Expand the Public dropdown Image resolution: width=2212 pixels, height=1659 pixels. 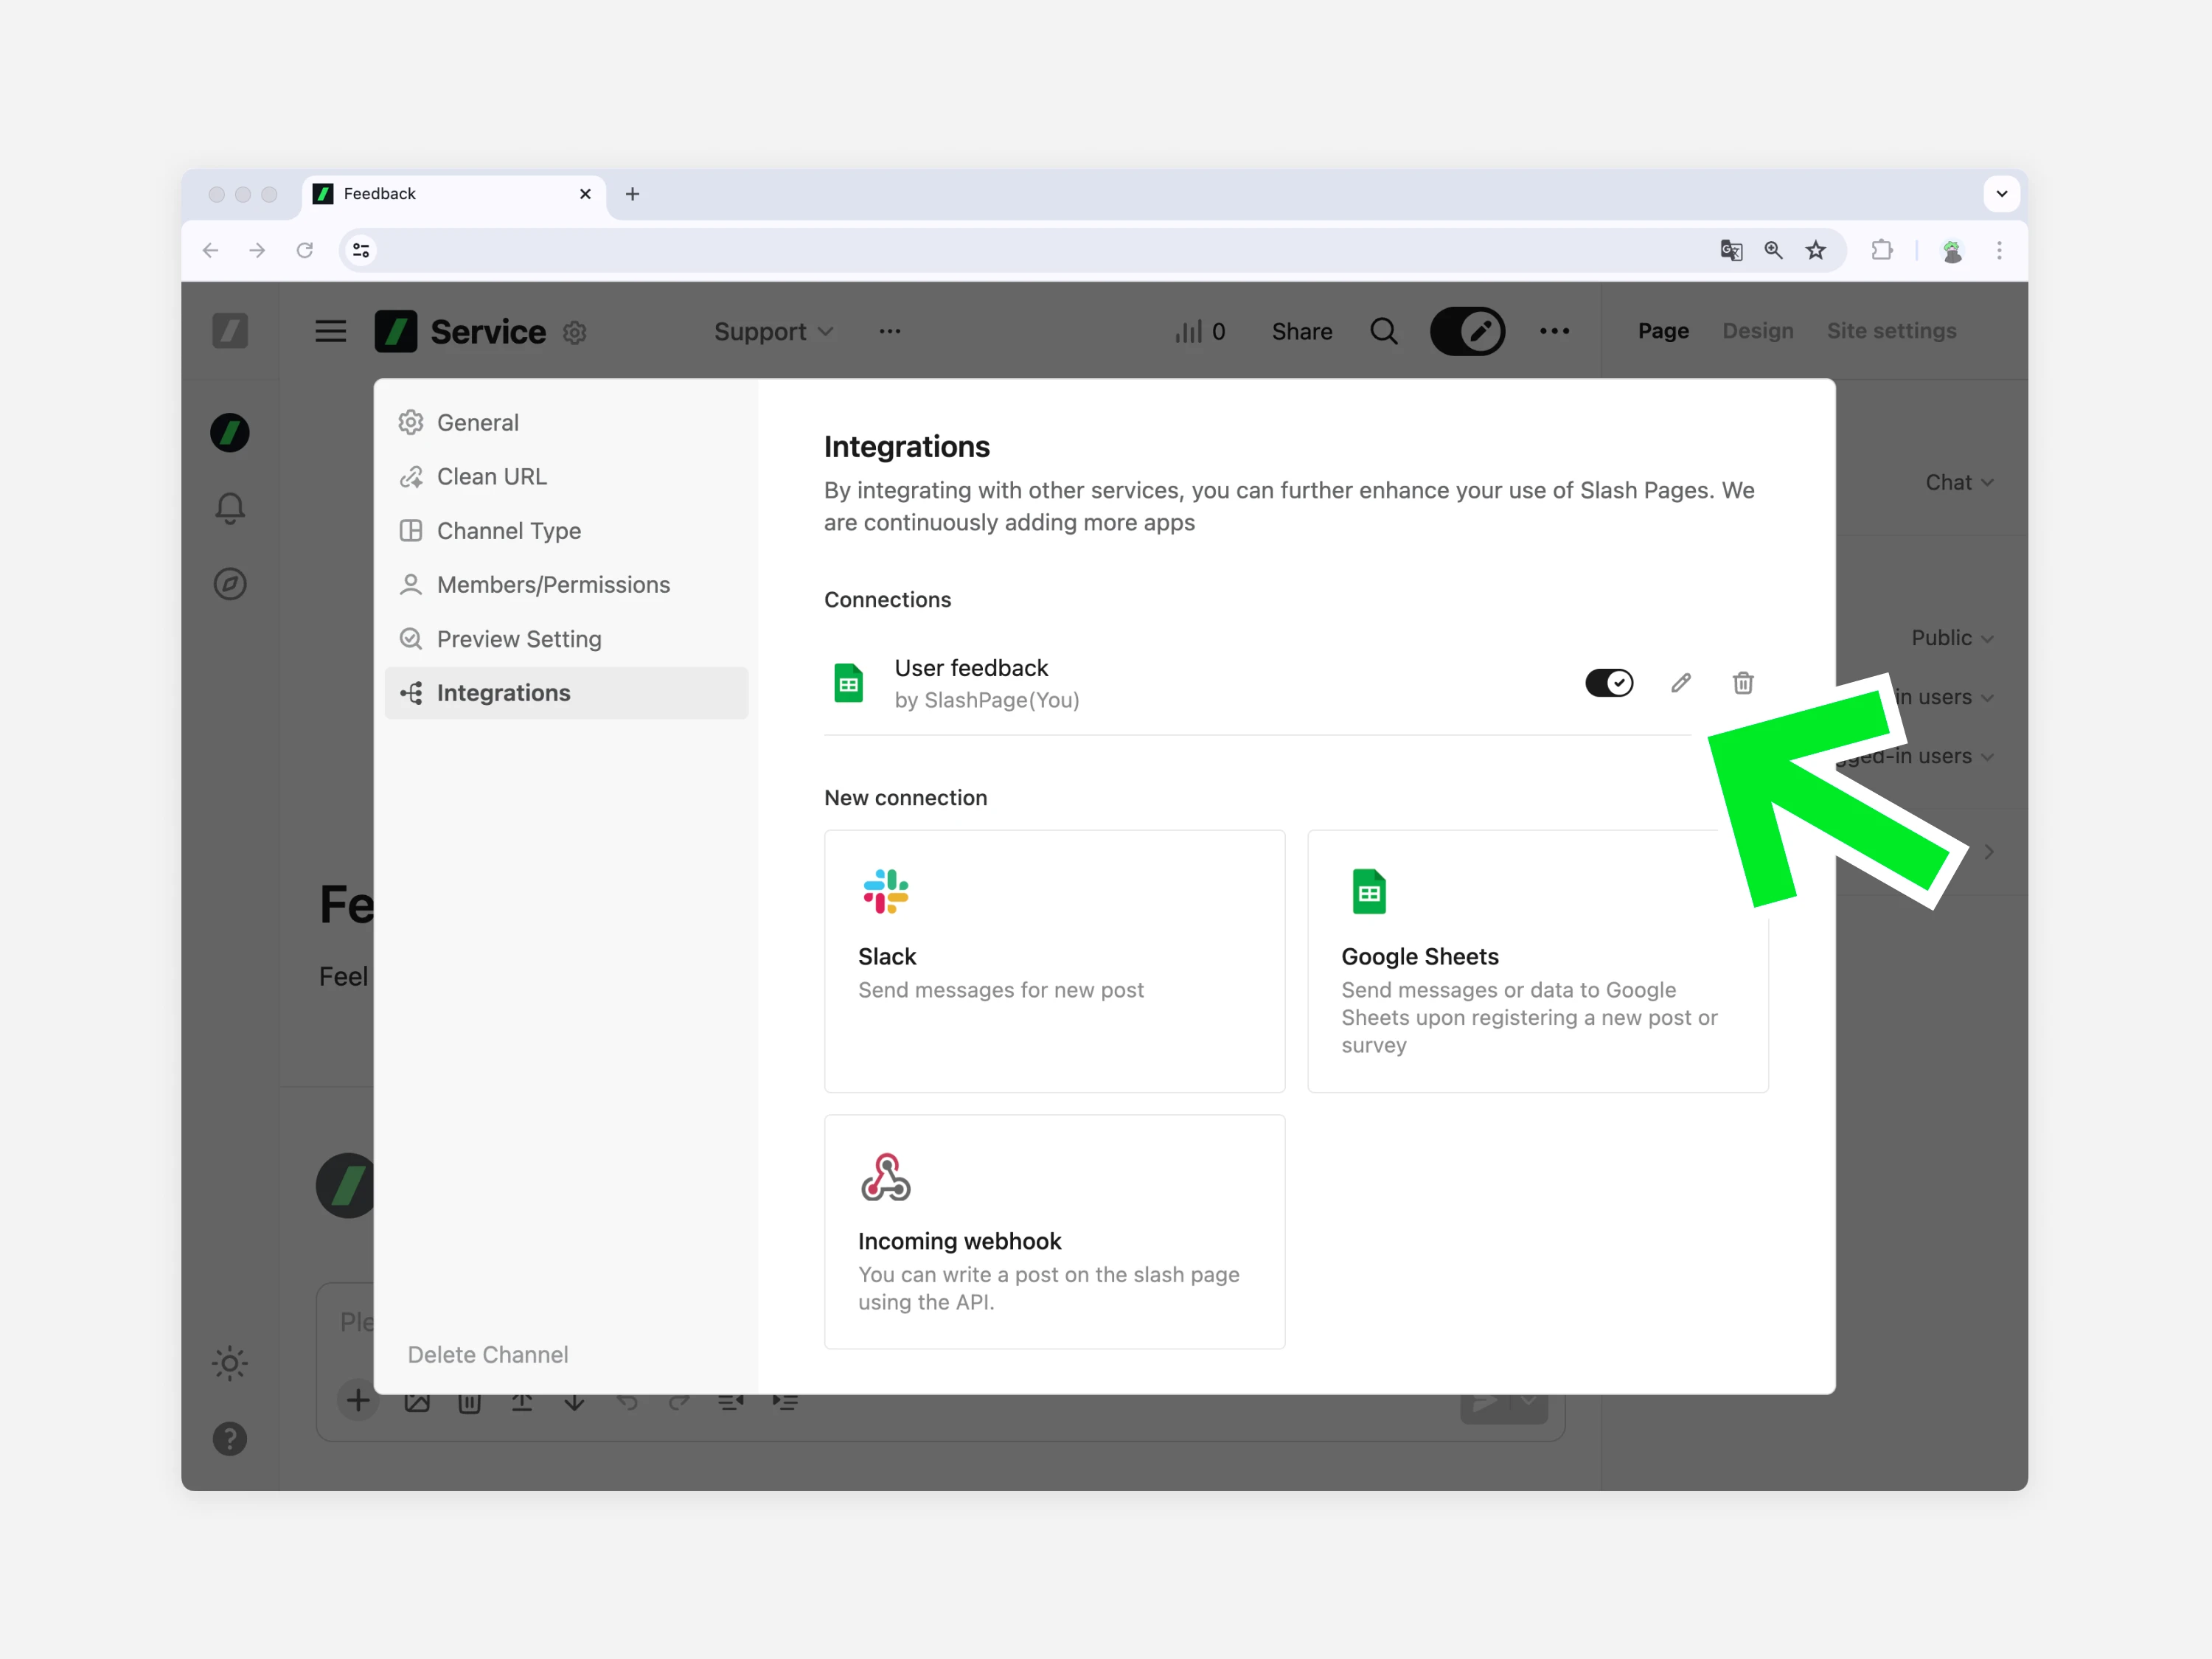pyautogui.click(x=1952, y=638)
